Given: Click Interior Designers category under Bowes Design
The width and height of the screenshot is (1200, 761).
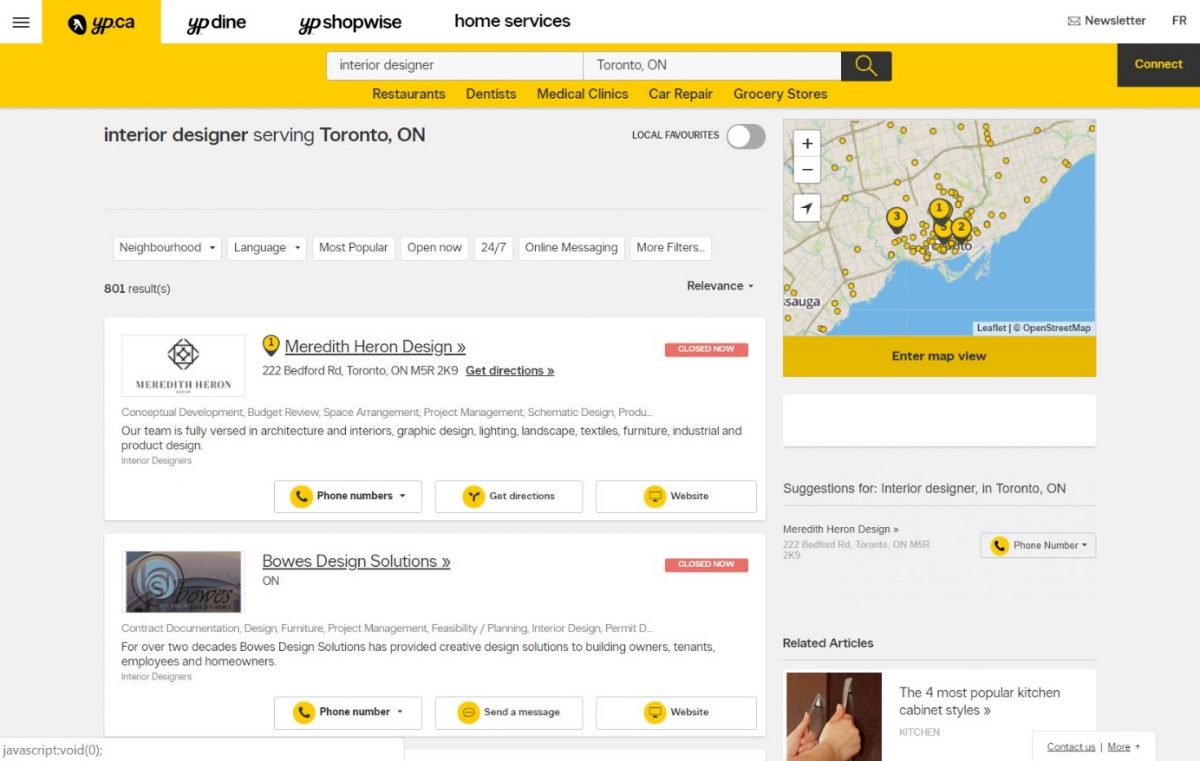Looking at the screenshot, I should coord(157,677).
